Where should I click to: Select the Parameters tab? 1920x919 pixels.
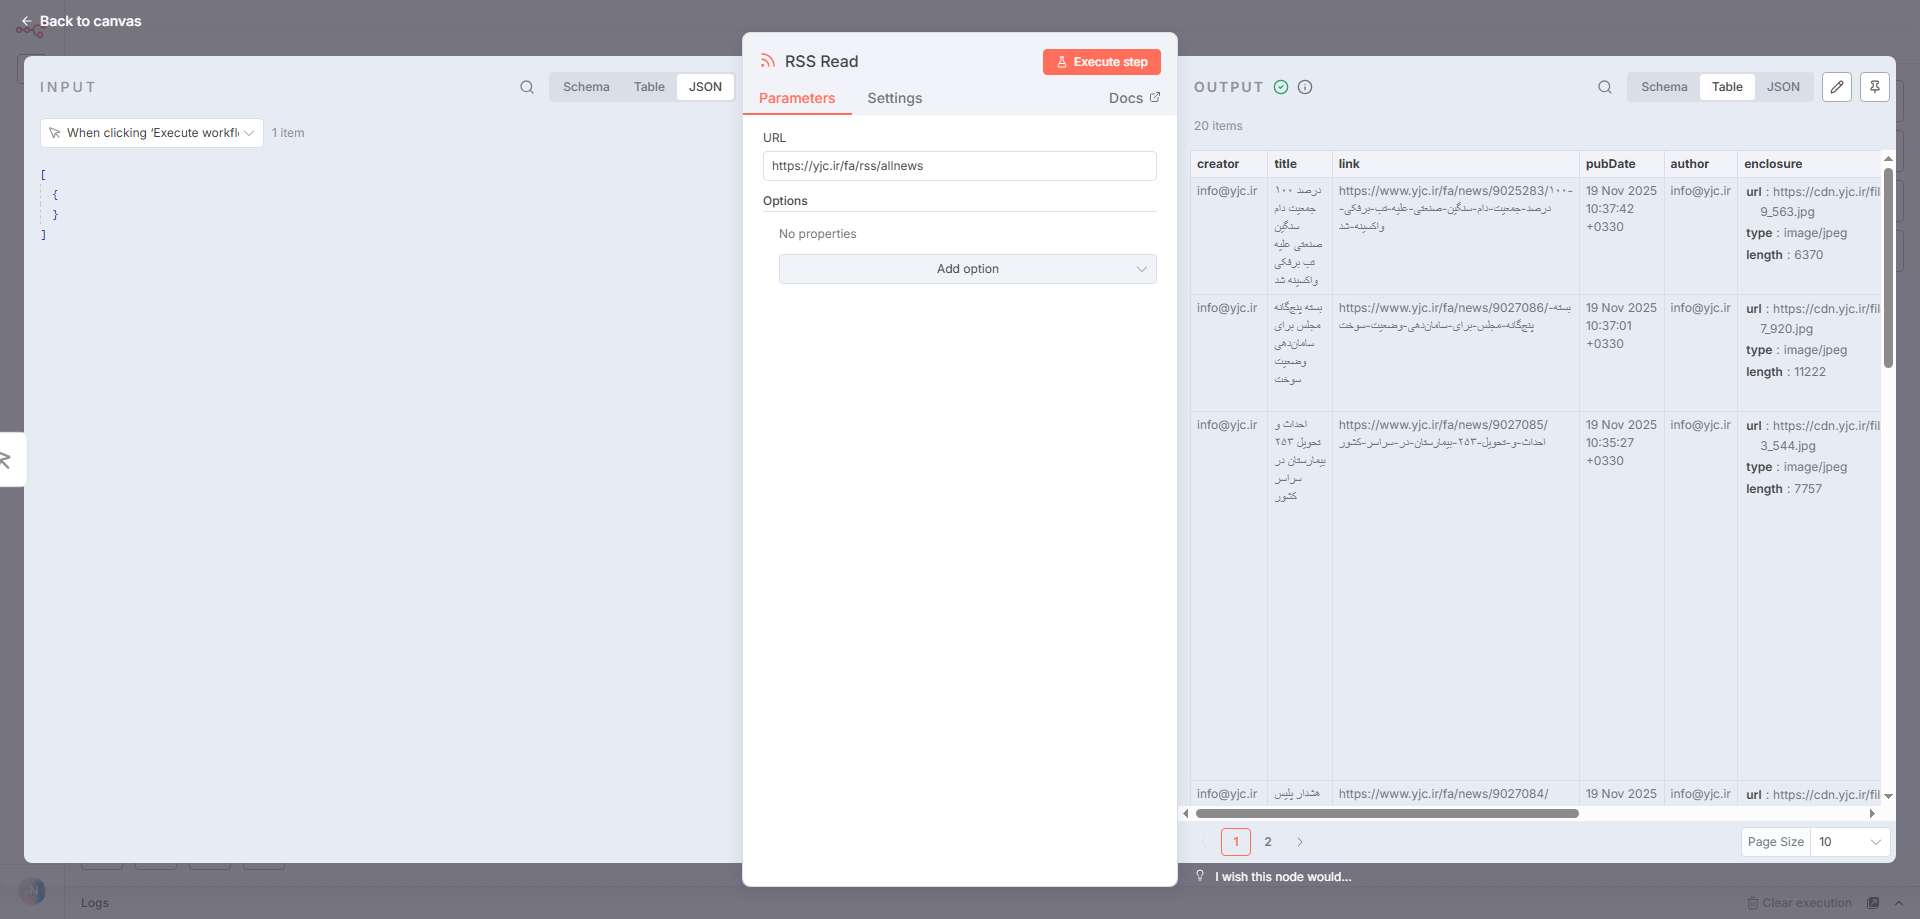point(797,98)
